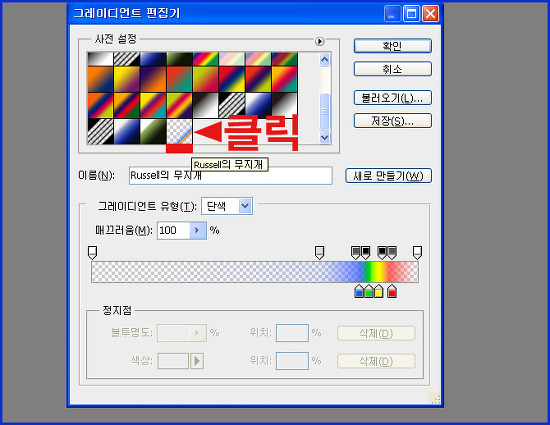Select the leftmost opacity stop above the gradient bar
Image resolution: width=550 pixels, height=425 pixels.
click(92, 252)
